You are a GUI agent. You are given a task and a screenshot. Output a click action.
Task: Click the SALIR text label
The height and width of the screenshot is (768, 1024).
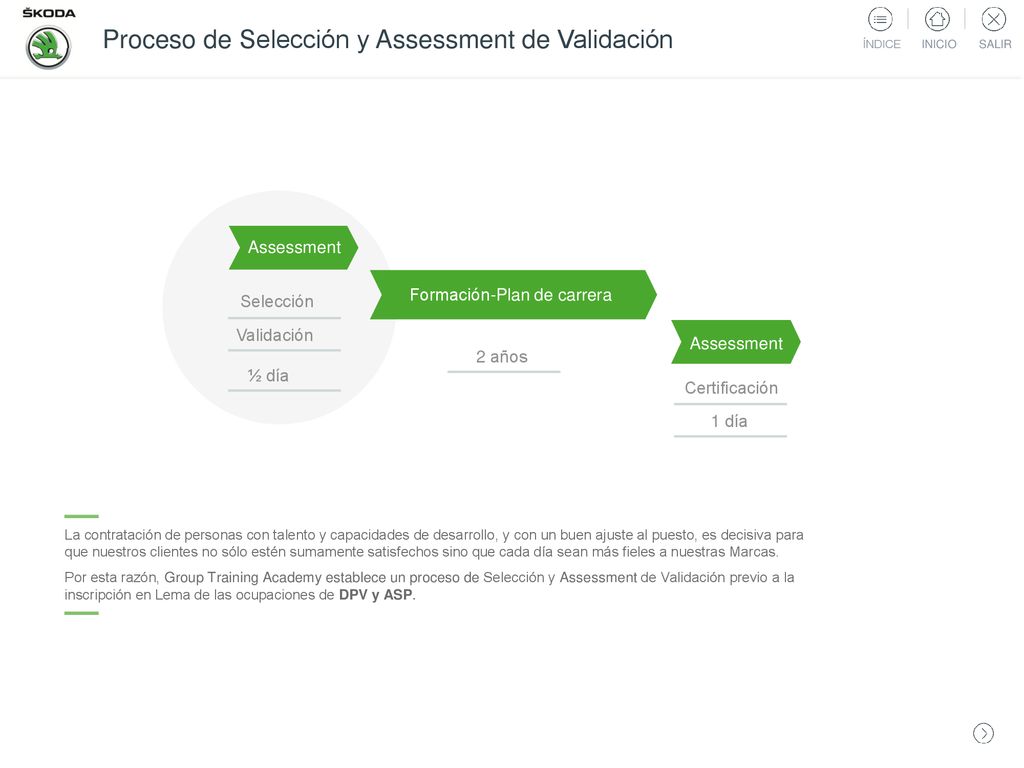tap(995, 44)
